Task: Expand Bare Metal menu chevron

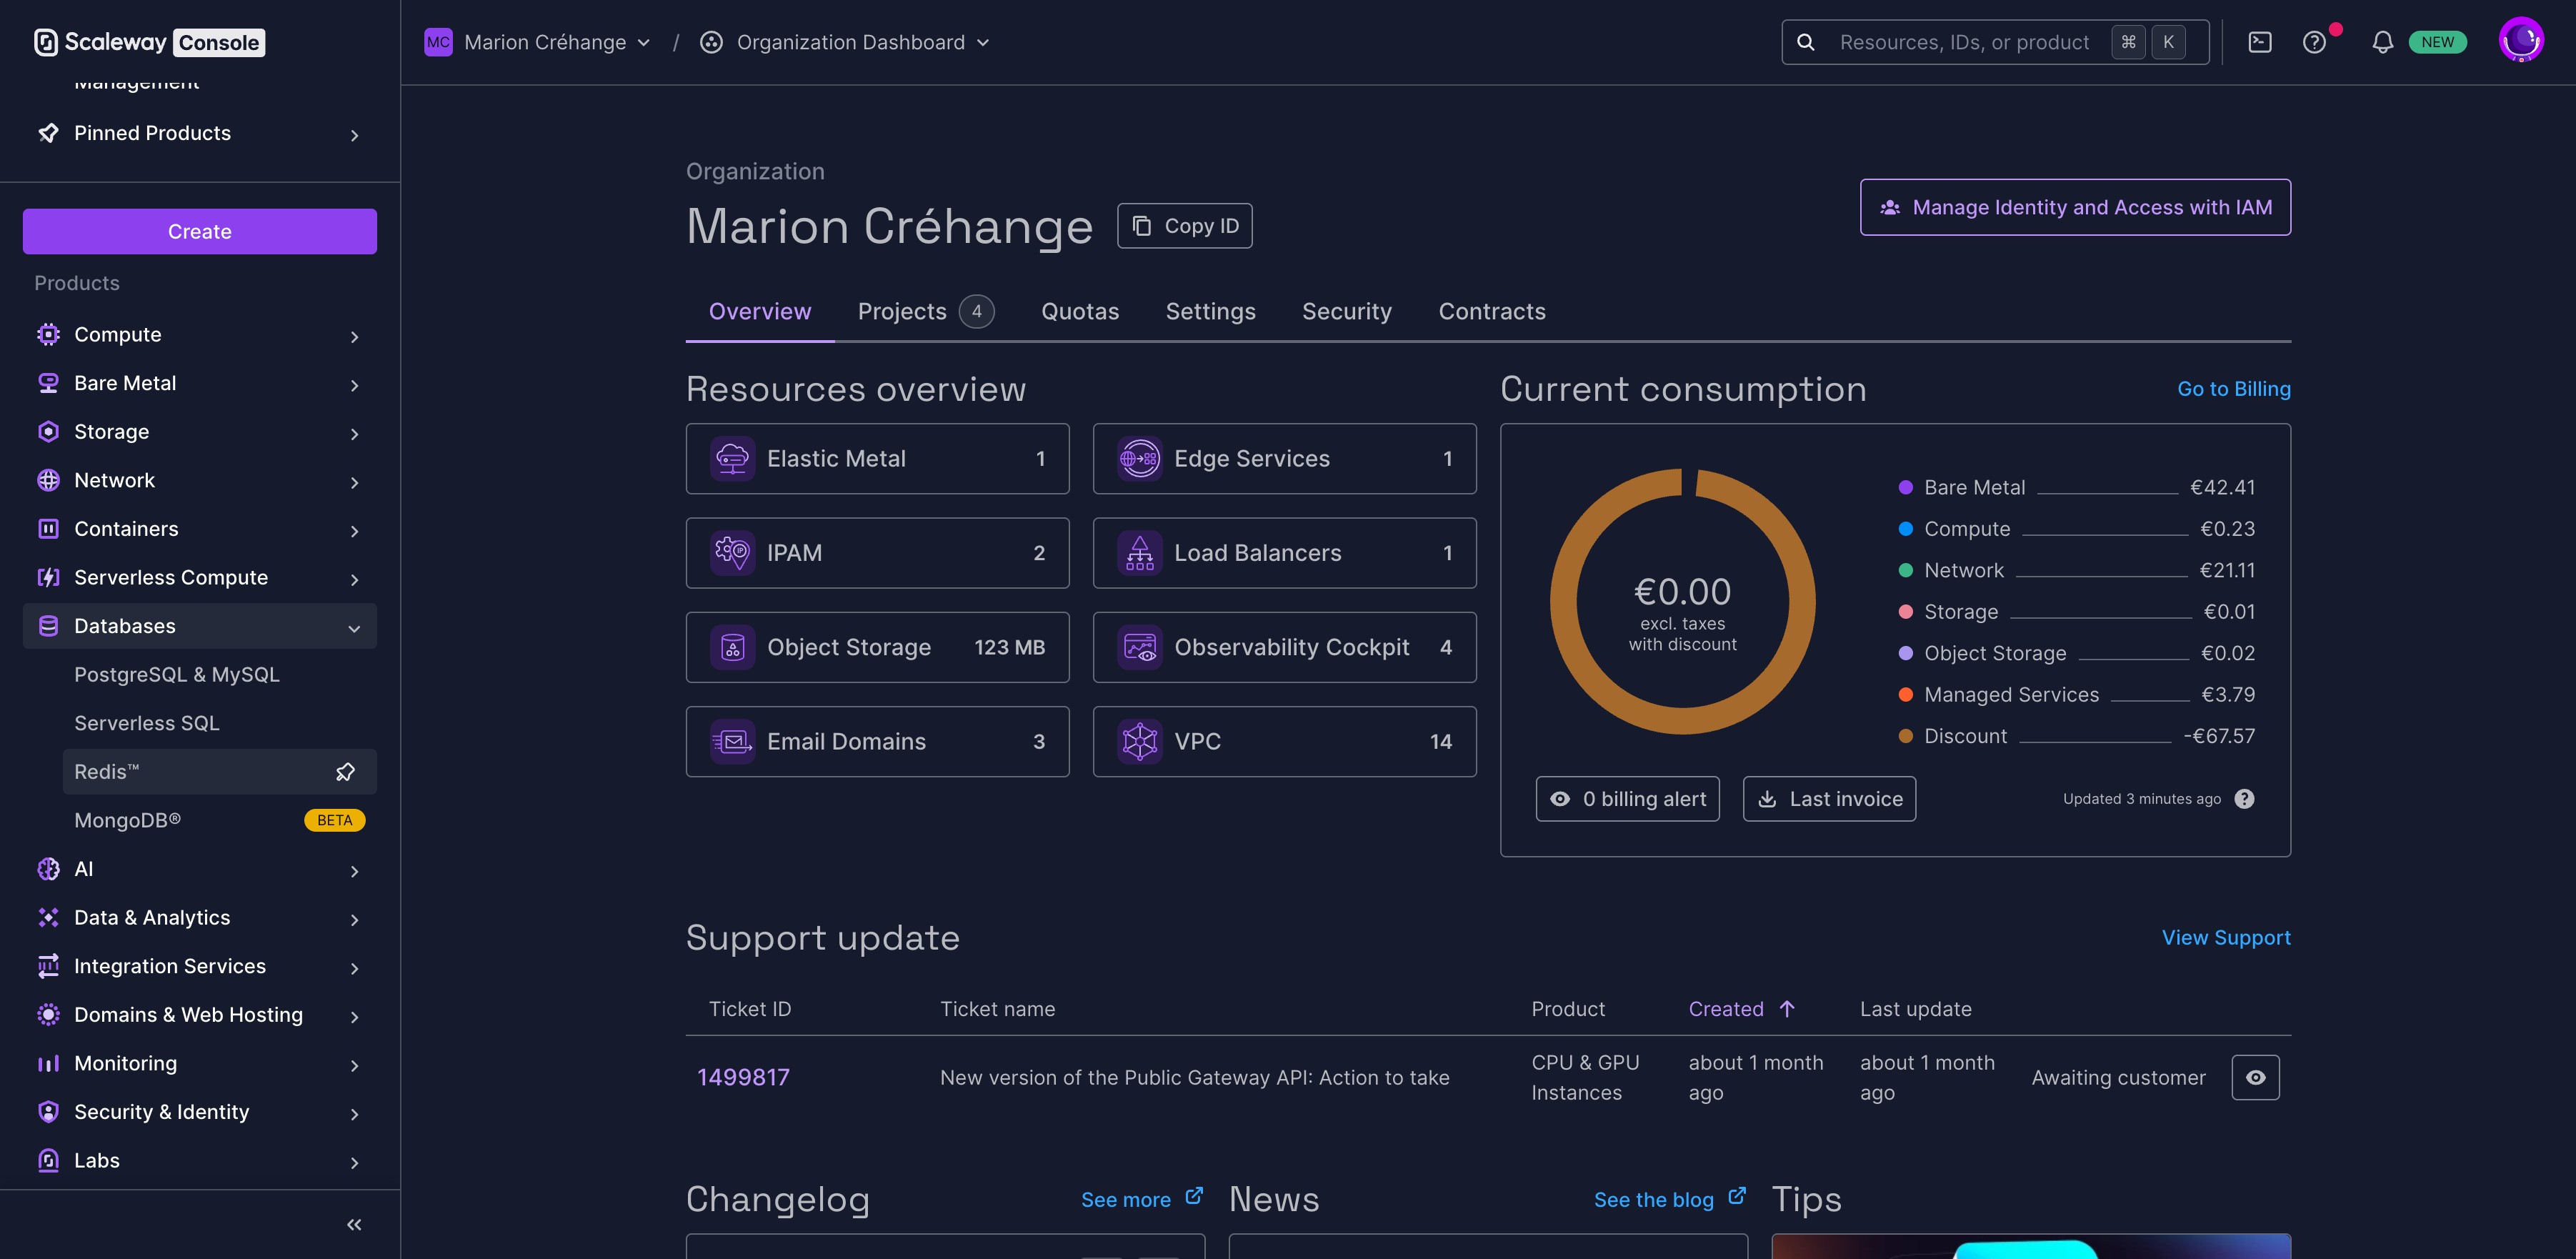Action: [x=354, y=385]
